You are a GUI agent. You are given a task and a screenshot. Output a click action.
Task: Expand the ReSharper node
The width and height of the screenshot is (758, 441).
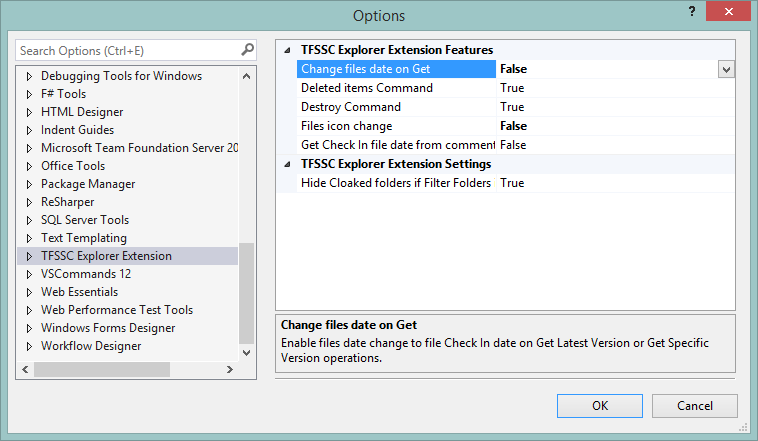(29, 202)
